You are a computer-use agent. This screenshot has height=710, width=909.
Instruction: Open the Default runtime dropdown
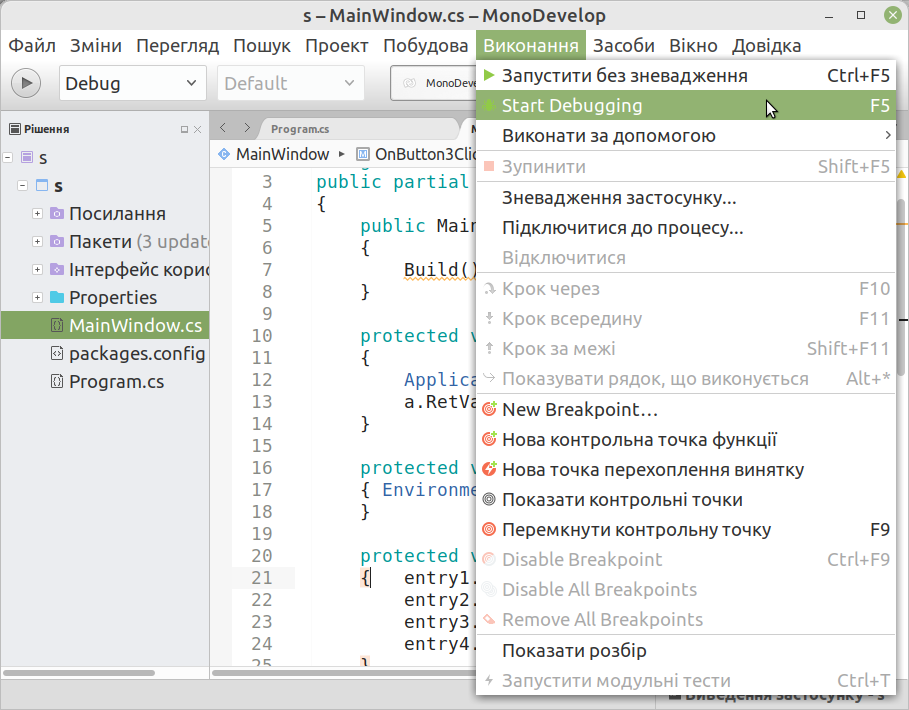(291, 83)
